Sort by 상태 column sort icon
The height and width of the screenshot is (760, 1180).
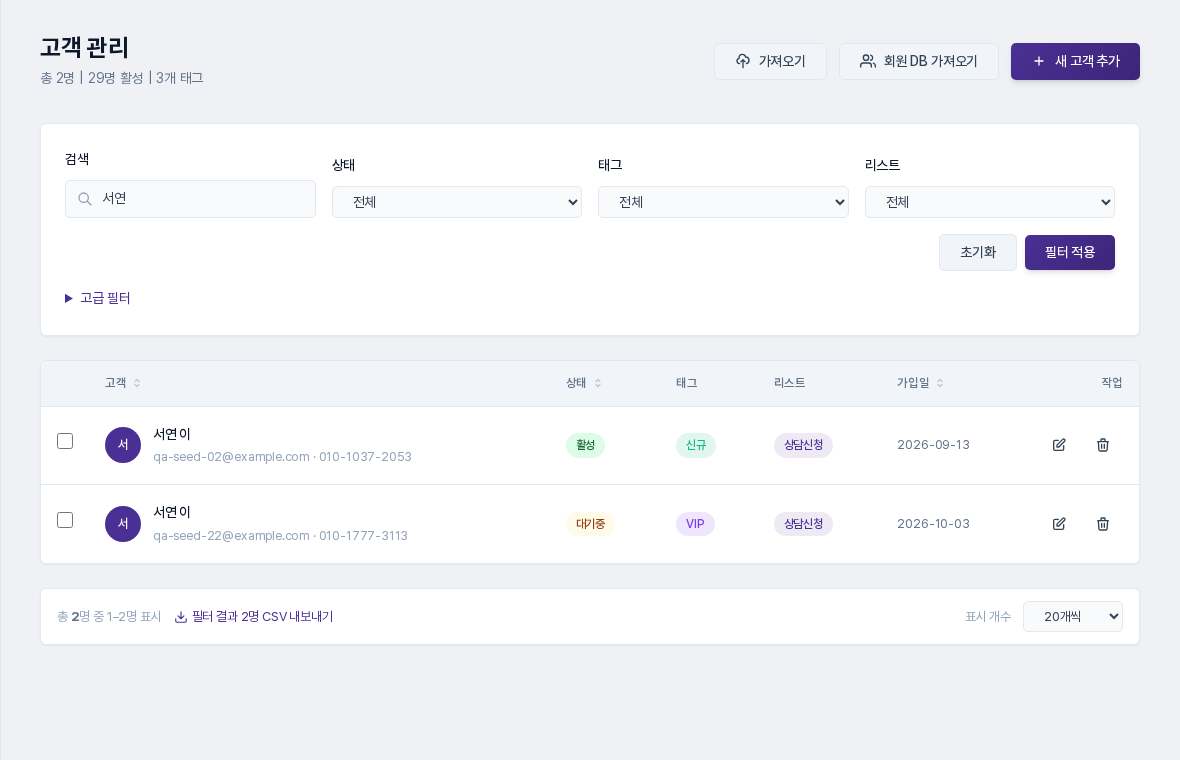pyautogui.click(x=598, y=383)
